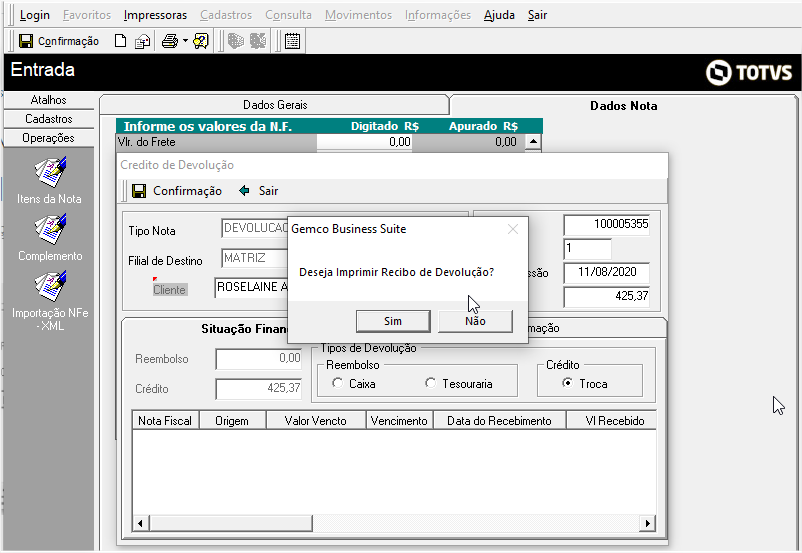Click left arrow of grid horizontal scrollbar
Screen dimensions: 802x553
click(140, 523)
